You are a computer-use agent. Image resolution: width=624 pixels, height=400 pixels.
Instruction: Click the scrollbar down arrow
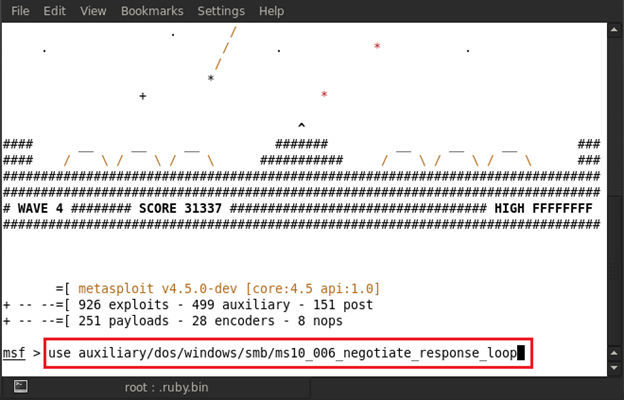click(x=614, y=368)
